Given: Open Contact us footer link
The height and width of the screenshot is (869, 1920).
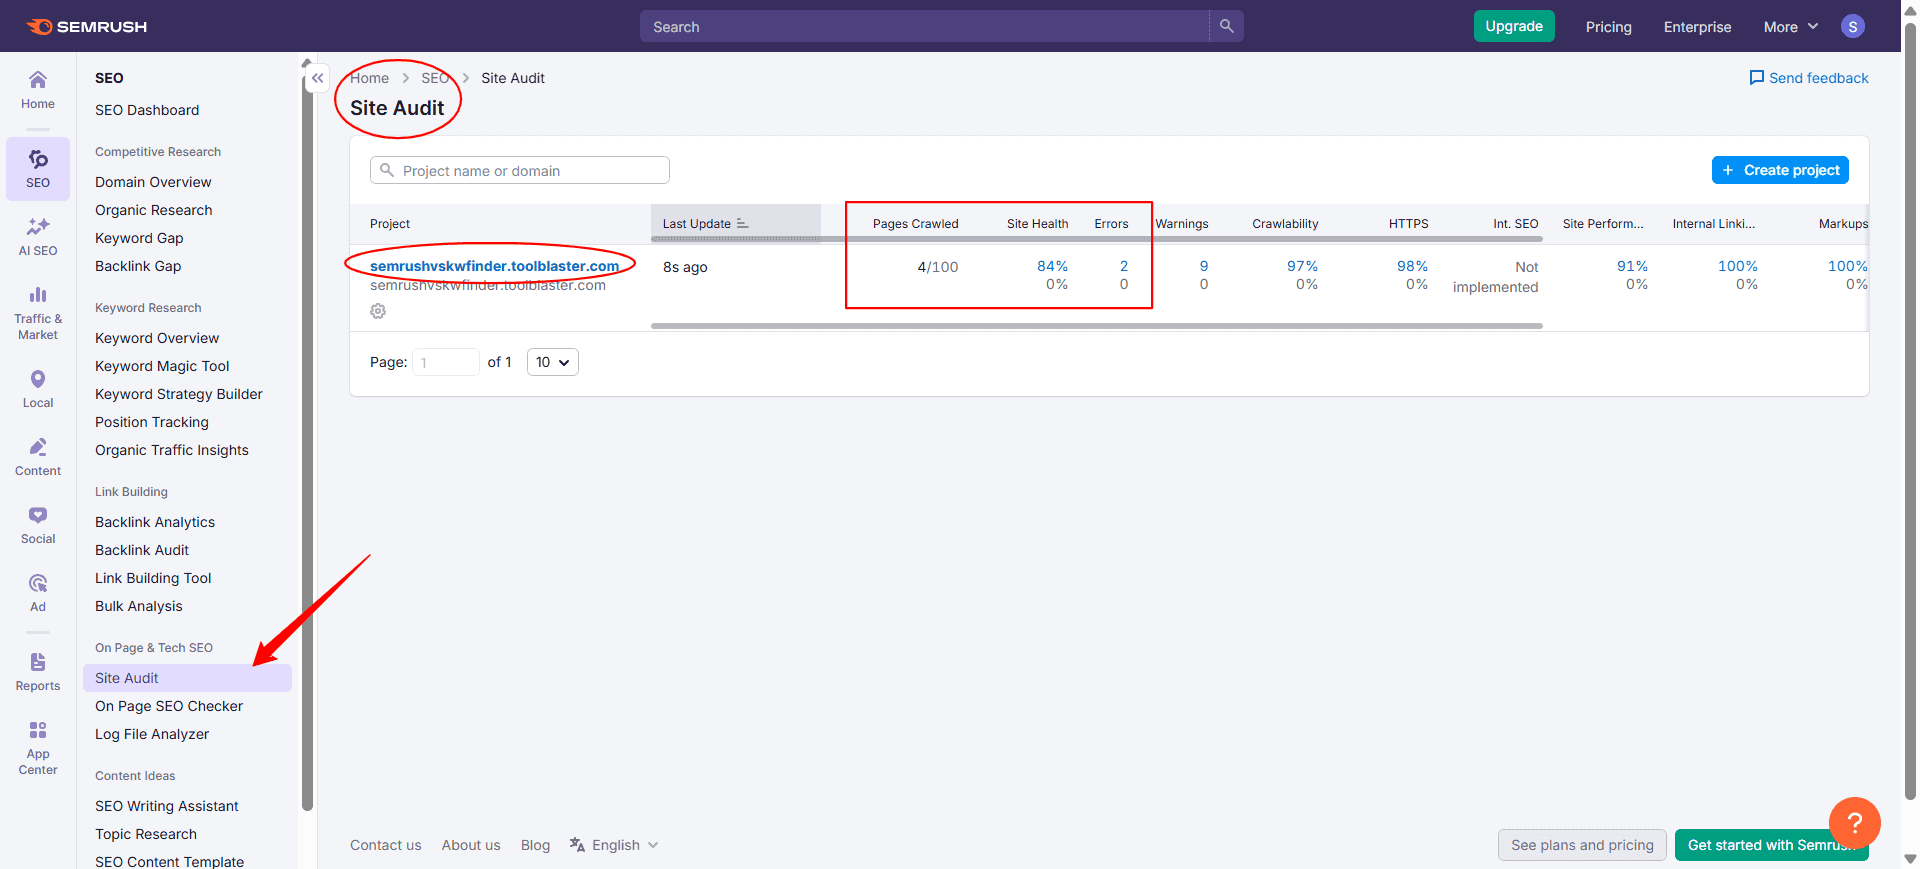Looking at the screenshot, I should tap(386, 845).
